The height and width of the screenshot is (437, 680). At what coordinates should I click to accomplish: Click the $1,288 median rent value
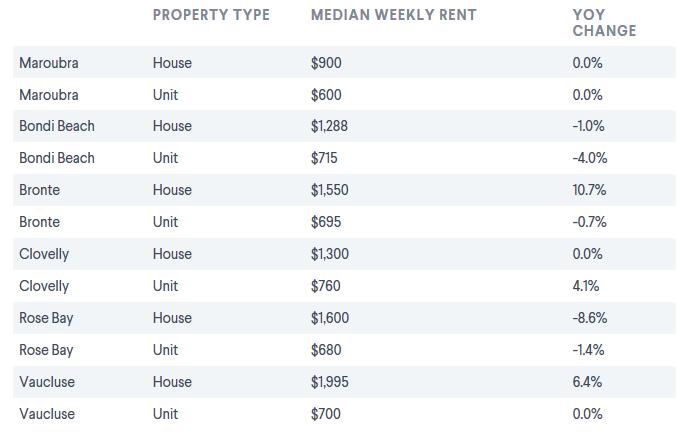[329, 126]
